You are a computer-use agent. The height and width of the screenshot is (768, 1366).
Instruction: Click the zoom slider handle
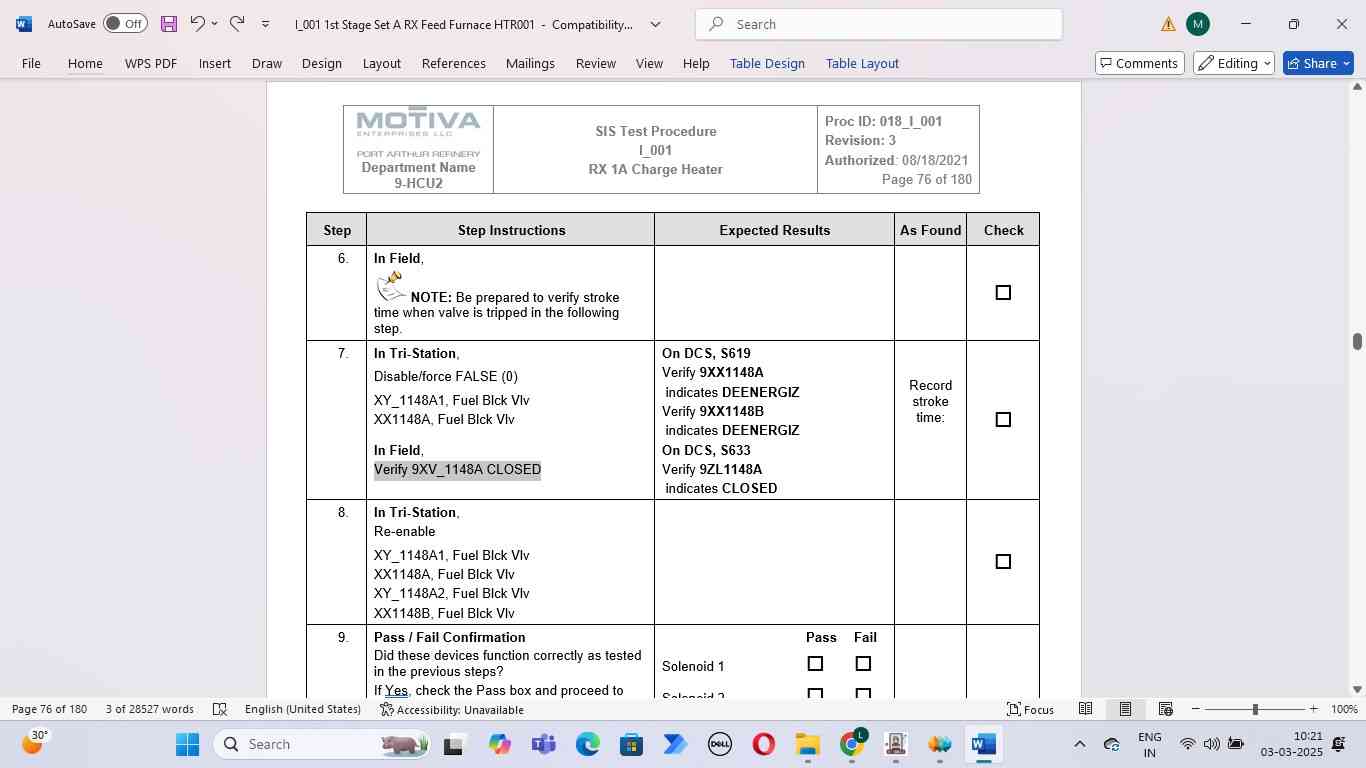tap(1255, 709)
